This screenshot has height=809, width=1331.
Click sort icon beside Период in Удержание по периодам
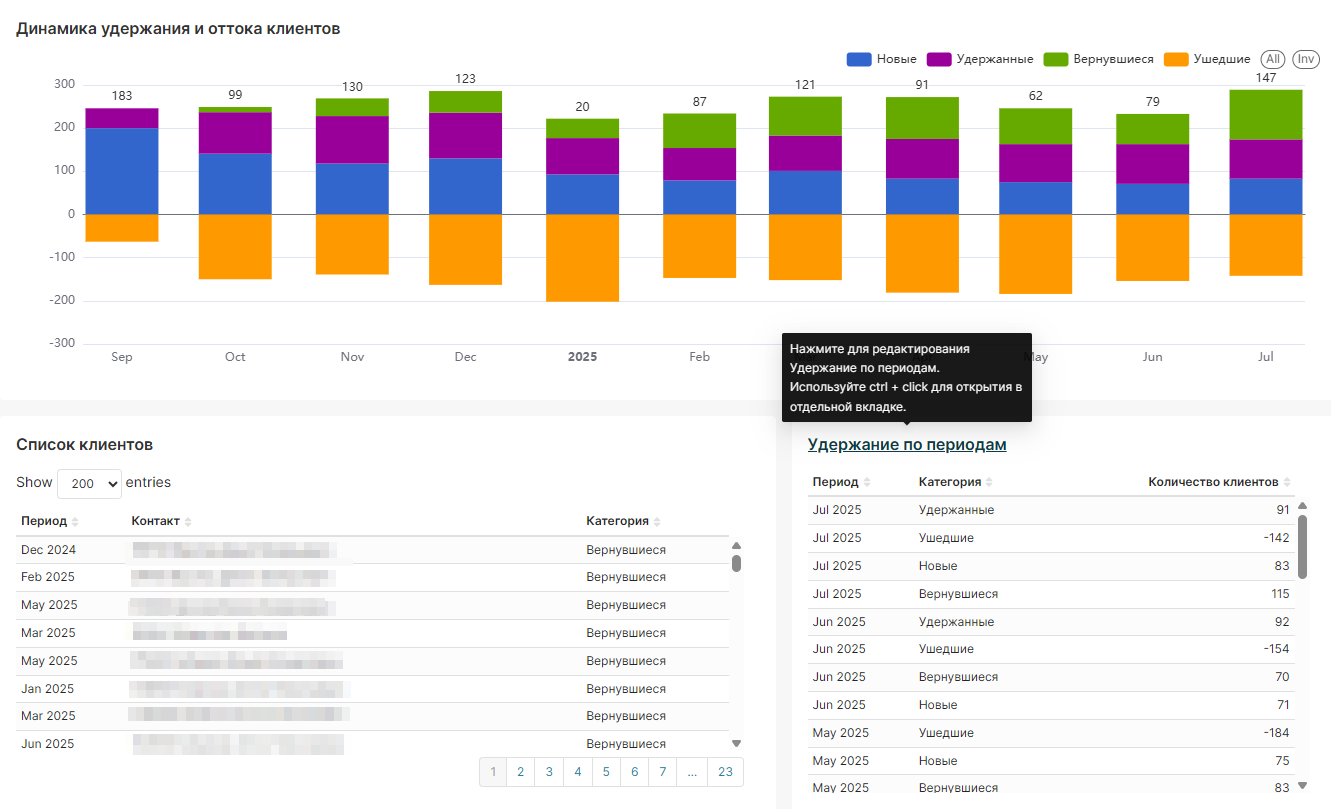pos(867,482)
